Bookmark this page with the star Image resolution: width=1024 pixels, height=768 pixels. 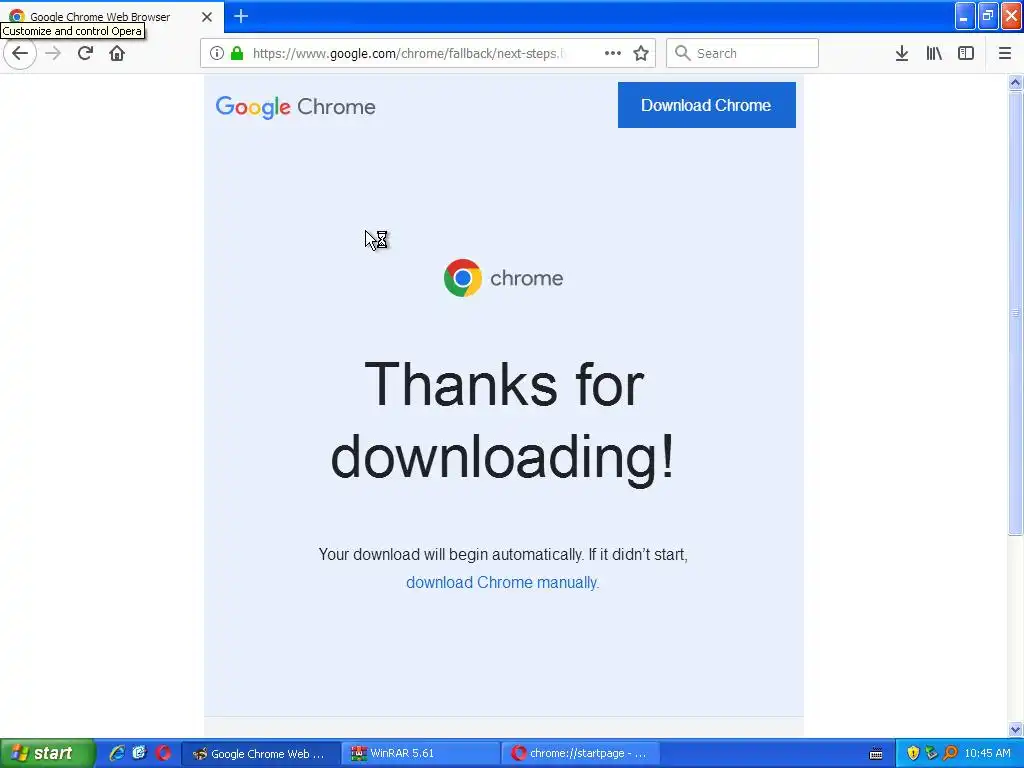pyautogui.click(x=641, y=54)
